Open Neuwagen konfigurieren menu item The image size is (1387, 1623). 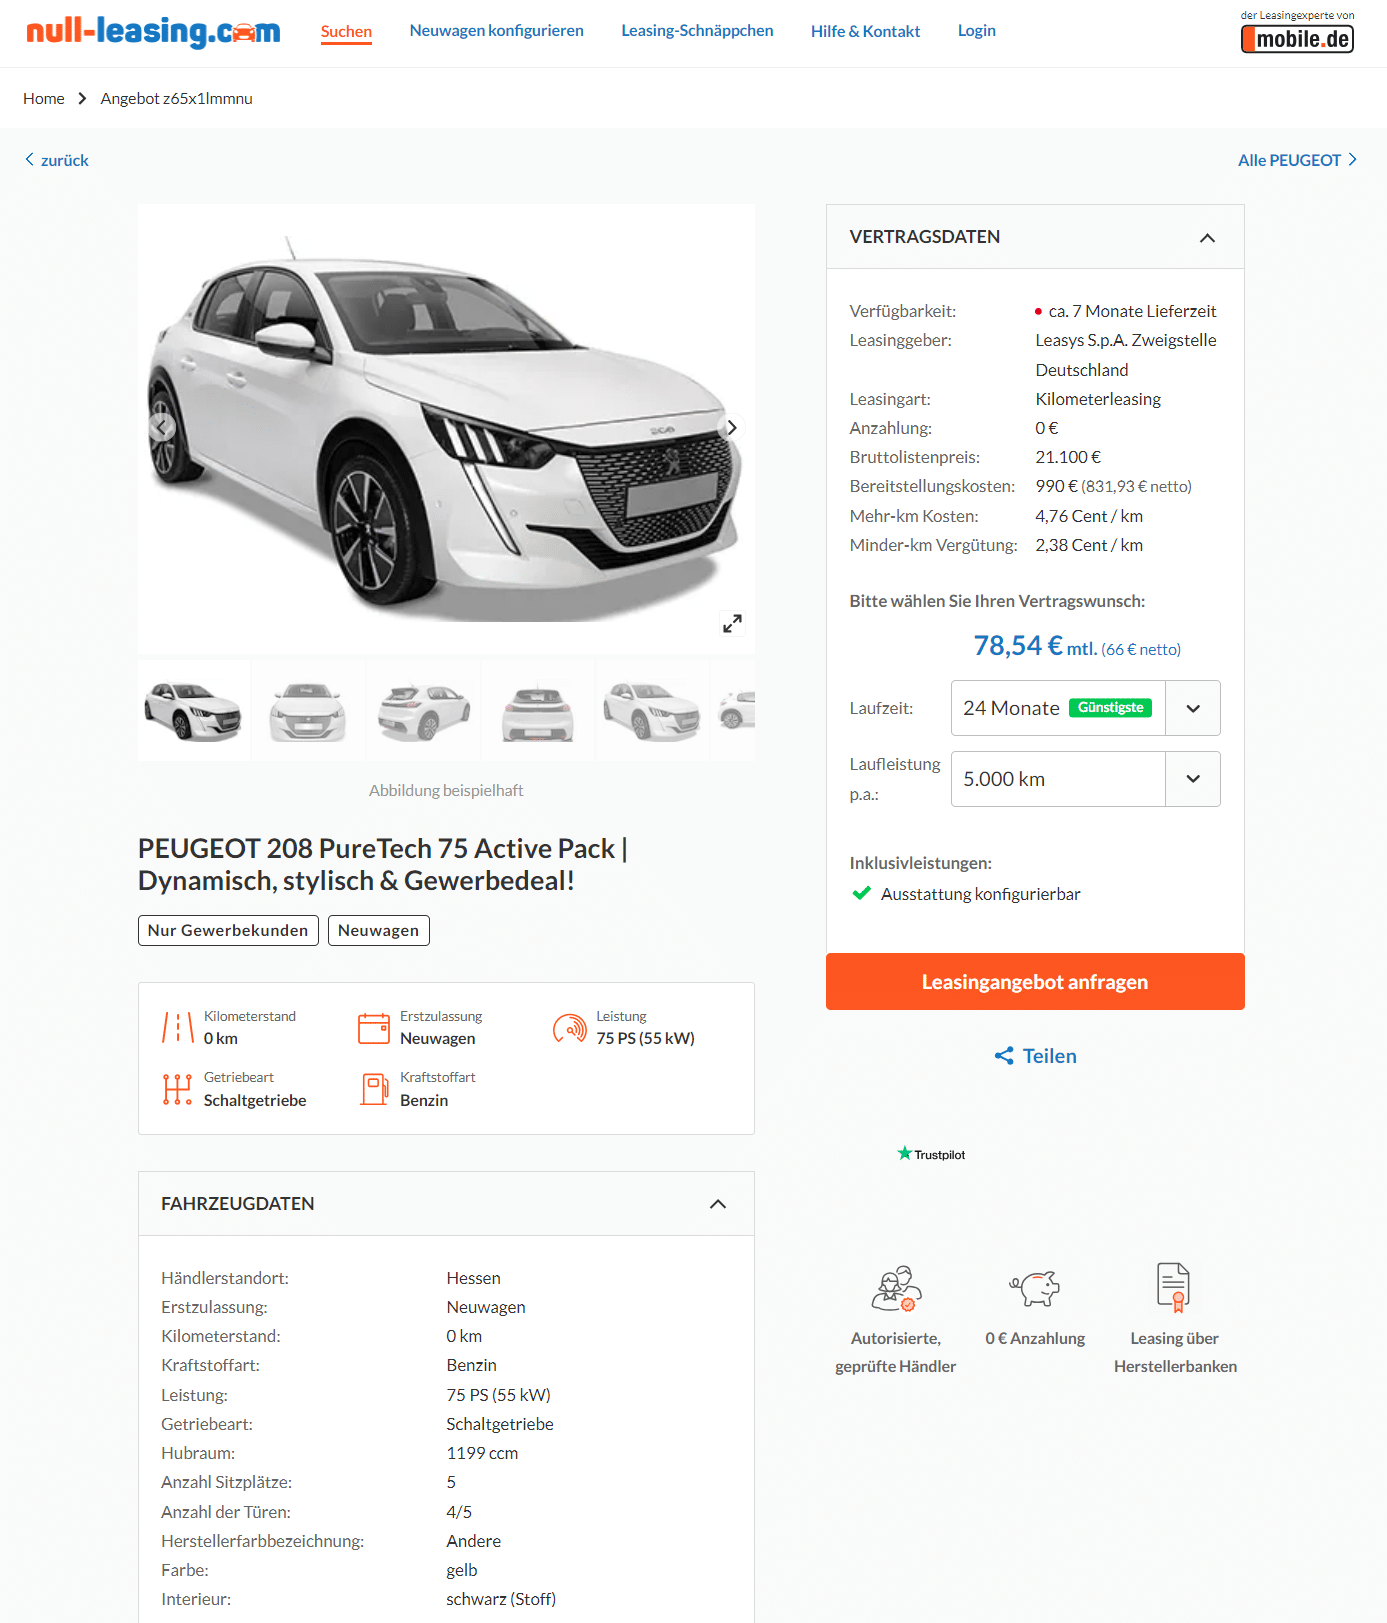(497, 31)
